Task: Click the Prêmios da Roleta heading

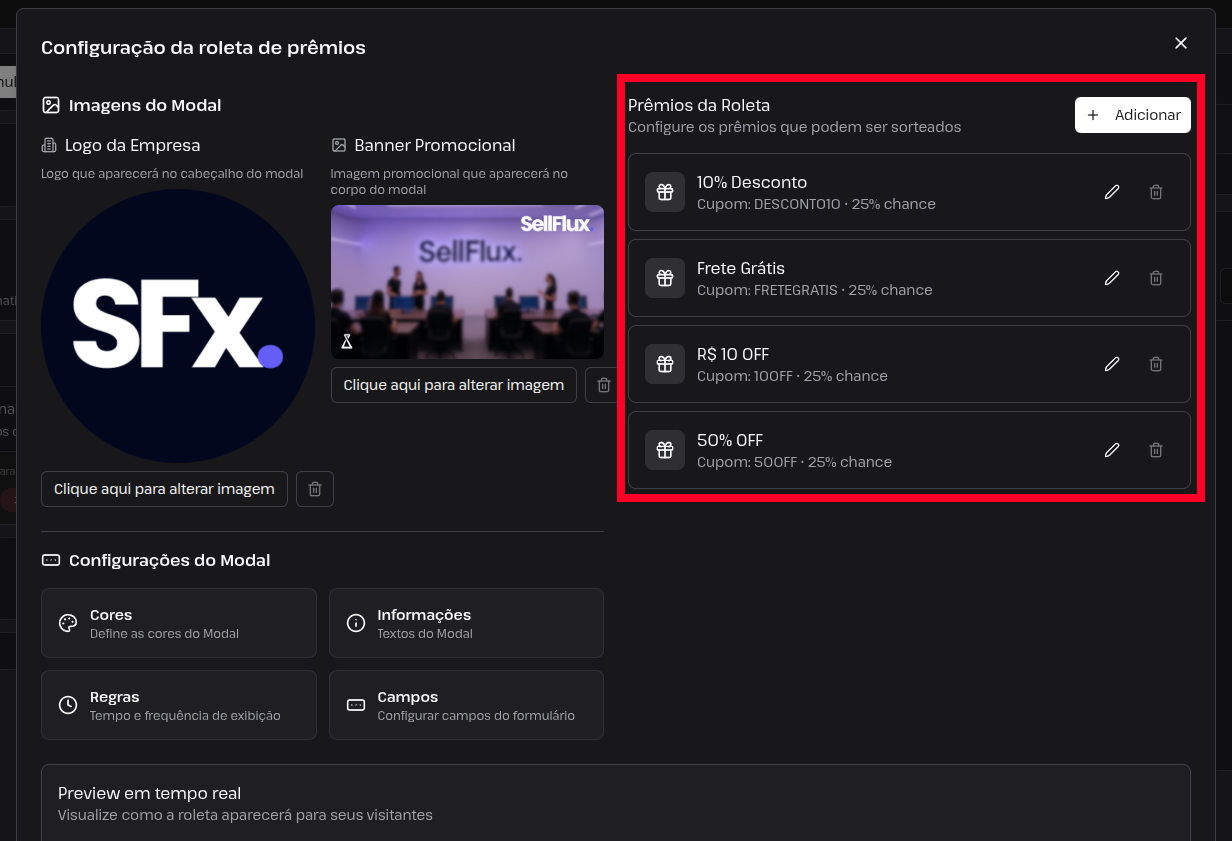Action: [x=699, y=105]
